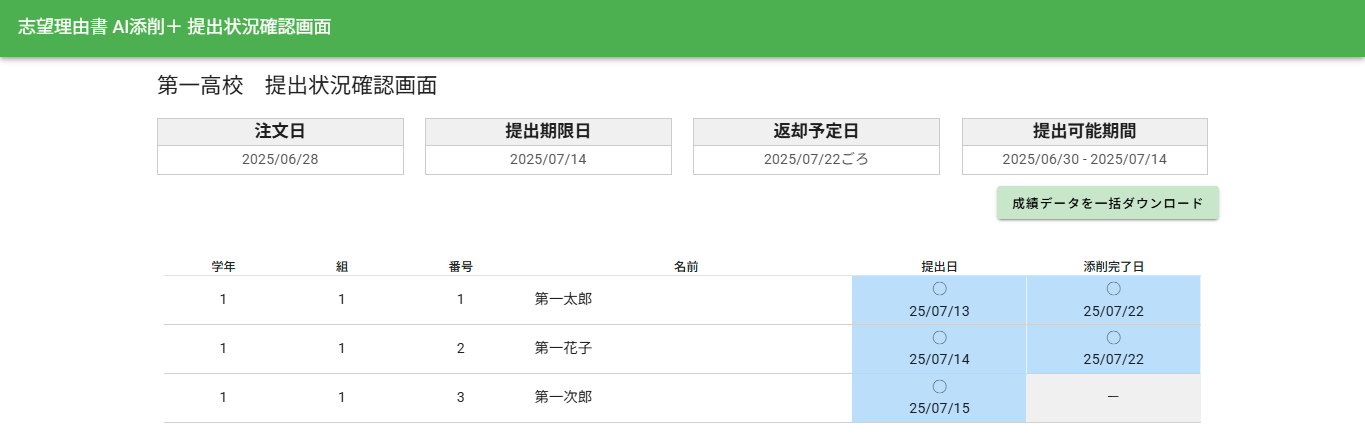Image resolution: width=1365 pixels, height=444 pixels.
Task: Select the student name 第一次郎
Action: click(x=564, y=397)
